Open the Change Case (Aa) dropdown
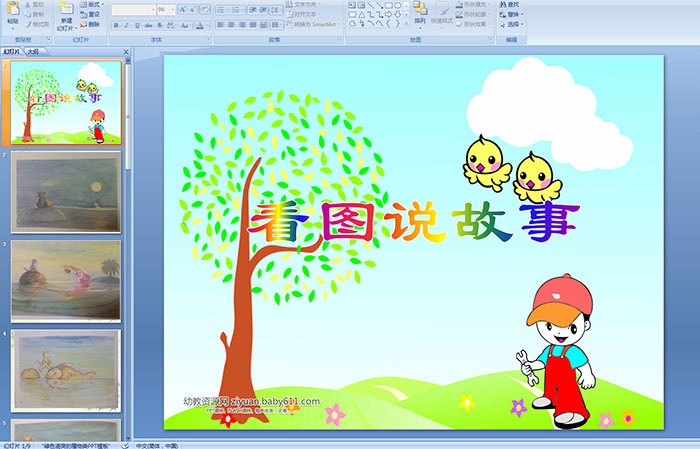 (x=185, y=25)
